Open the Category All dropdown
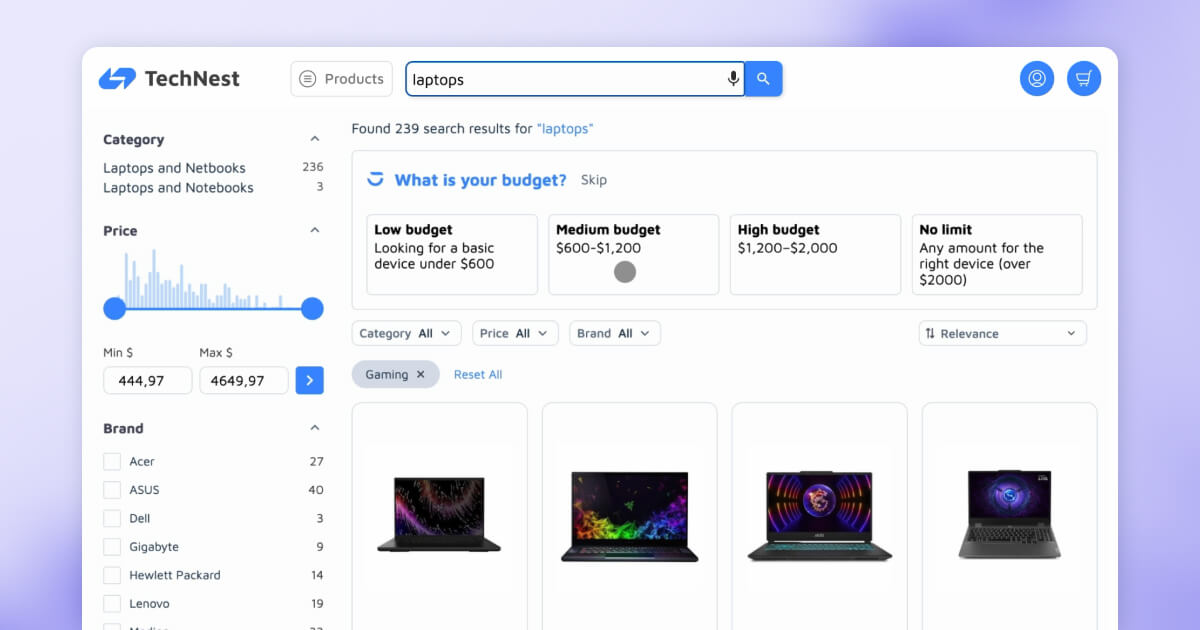The height and width of the screenshot is (630, 1200). click(406, 333)
